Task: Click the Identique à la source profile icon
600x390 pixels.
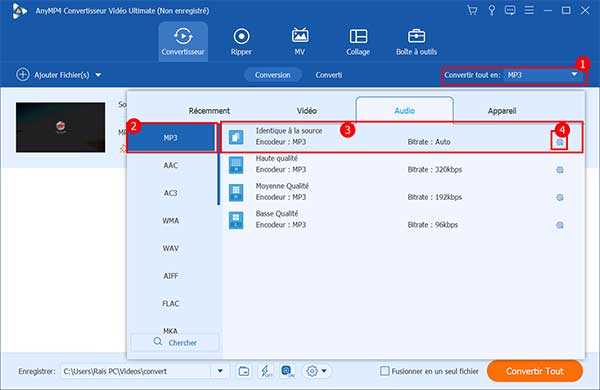Action: point(236,137)
